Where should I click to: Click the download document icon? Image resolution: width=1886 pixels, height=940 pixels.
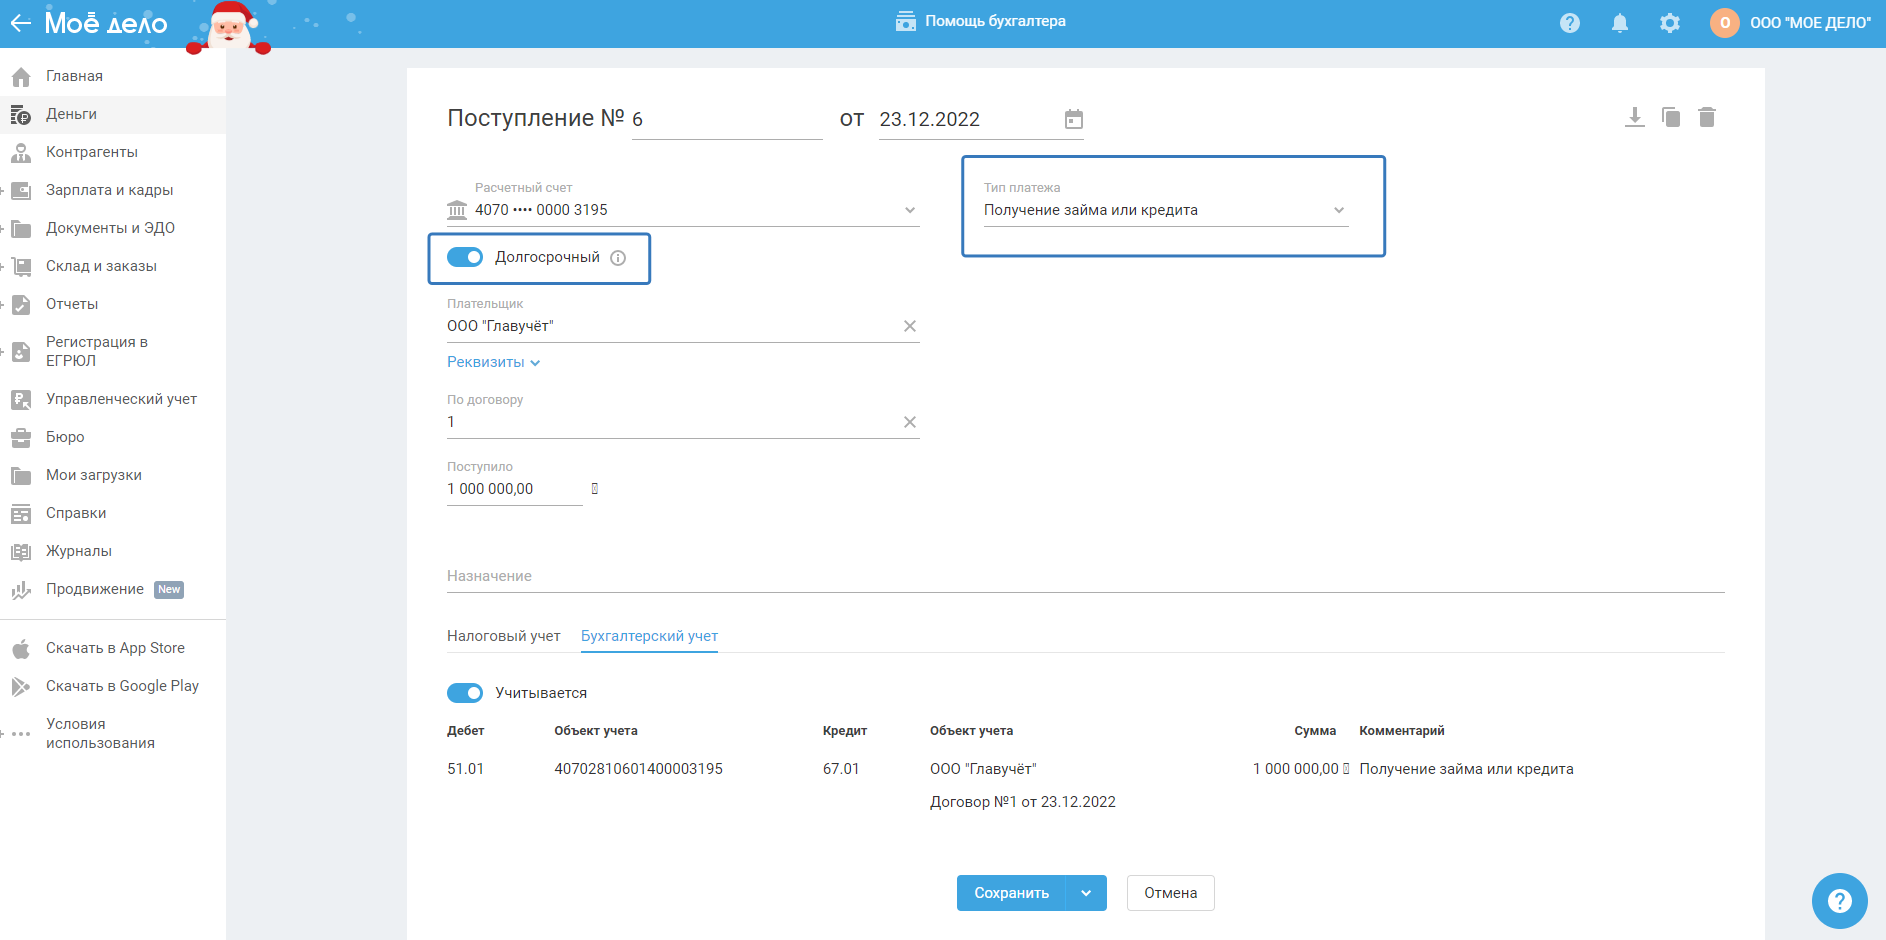click(x=1634, y=117)
